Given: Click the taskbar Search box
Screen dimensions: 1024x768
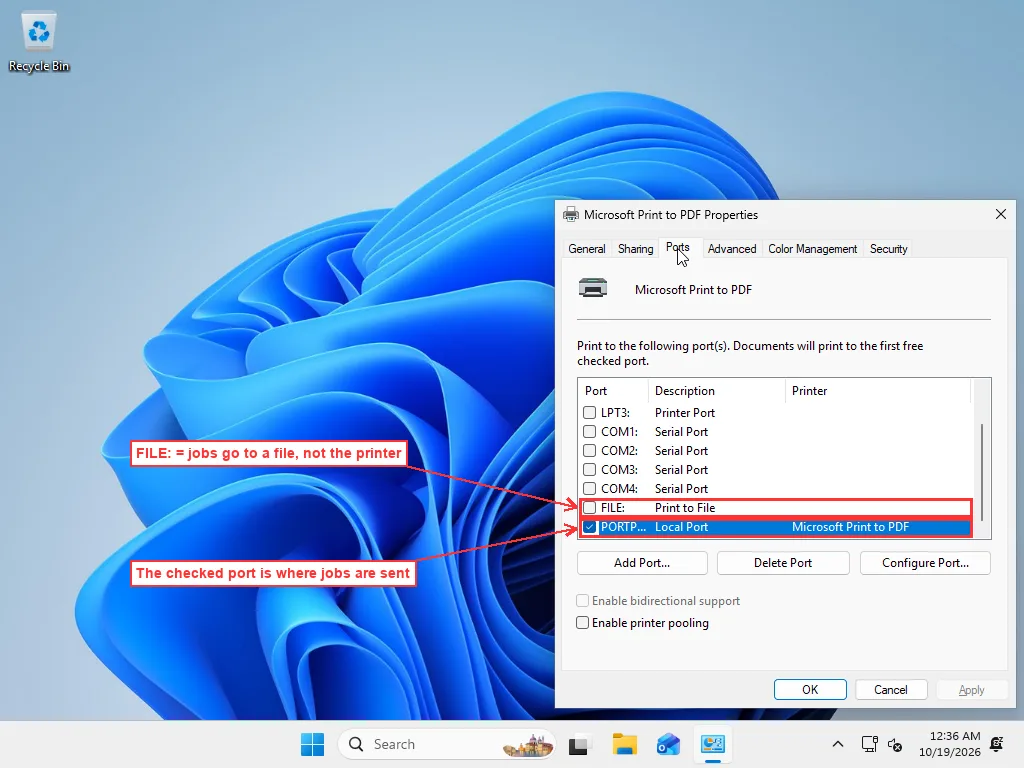Looking at the screenshot, I should tap(447, 744).
